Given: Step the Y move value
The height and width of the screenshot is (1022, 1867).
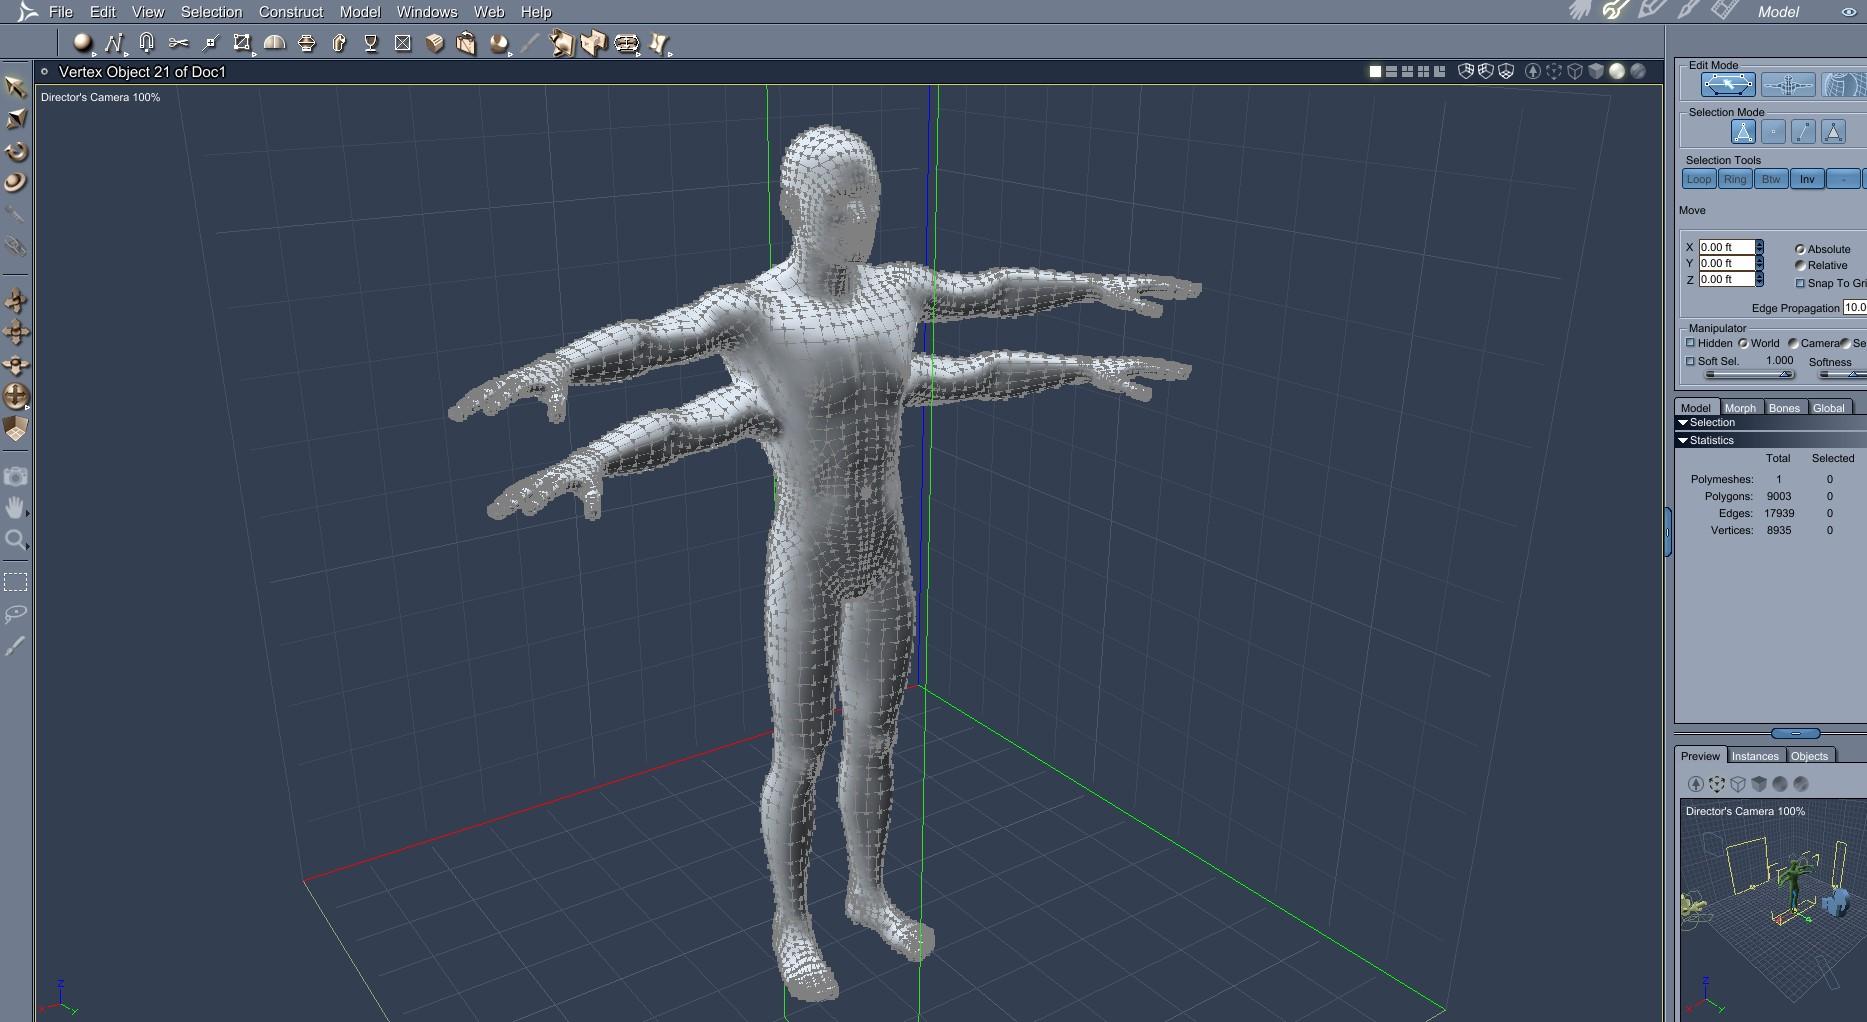Looking at the screenshot, I should click(1760, 263).
